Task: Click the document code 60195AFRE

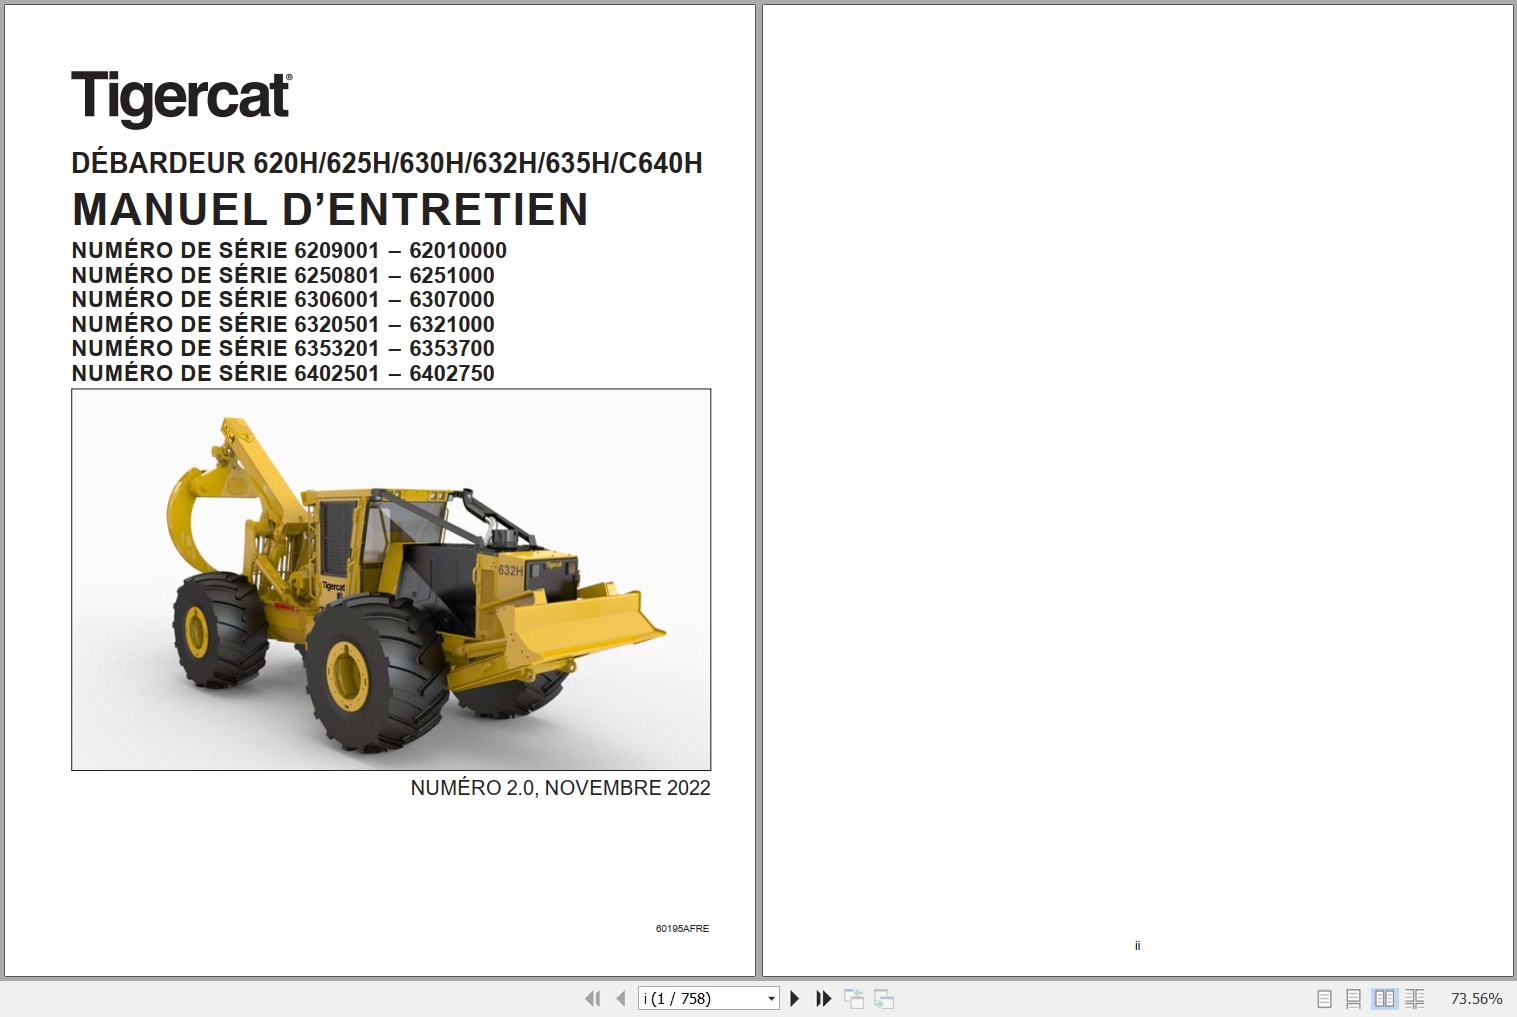Action: 683,927
